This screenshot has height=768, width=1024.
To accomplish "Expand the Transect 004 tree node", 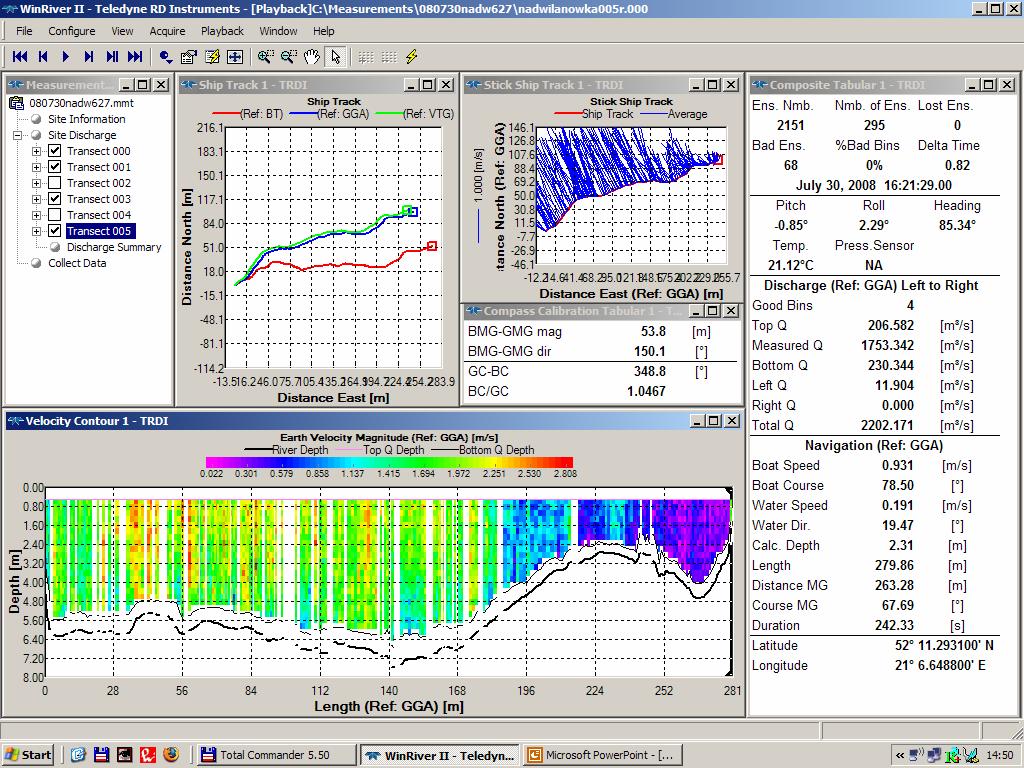I will click(x=37, y=215).
